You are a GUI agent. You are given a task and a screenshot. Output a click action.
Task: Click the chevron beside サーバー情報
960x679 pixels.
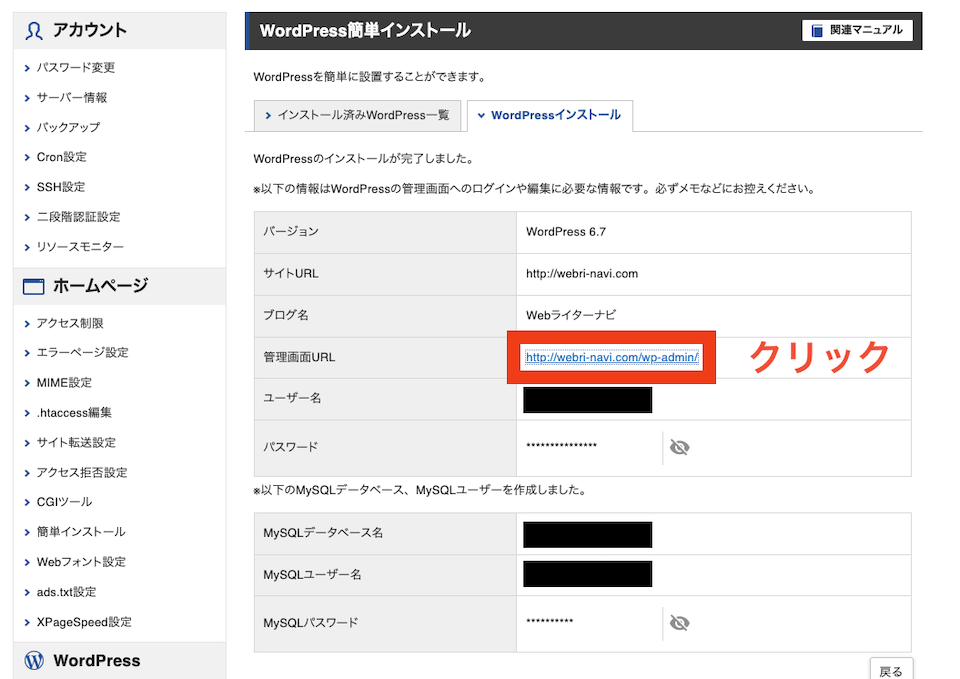click(27, 98)
